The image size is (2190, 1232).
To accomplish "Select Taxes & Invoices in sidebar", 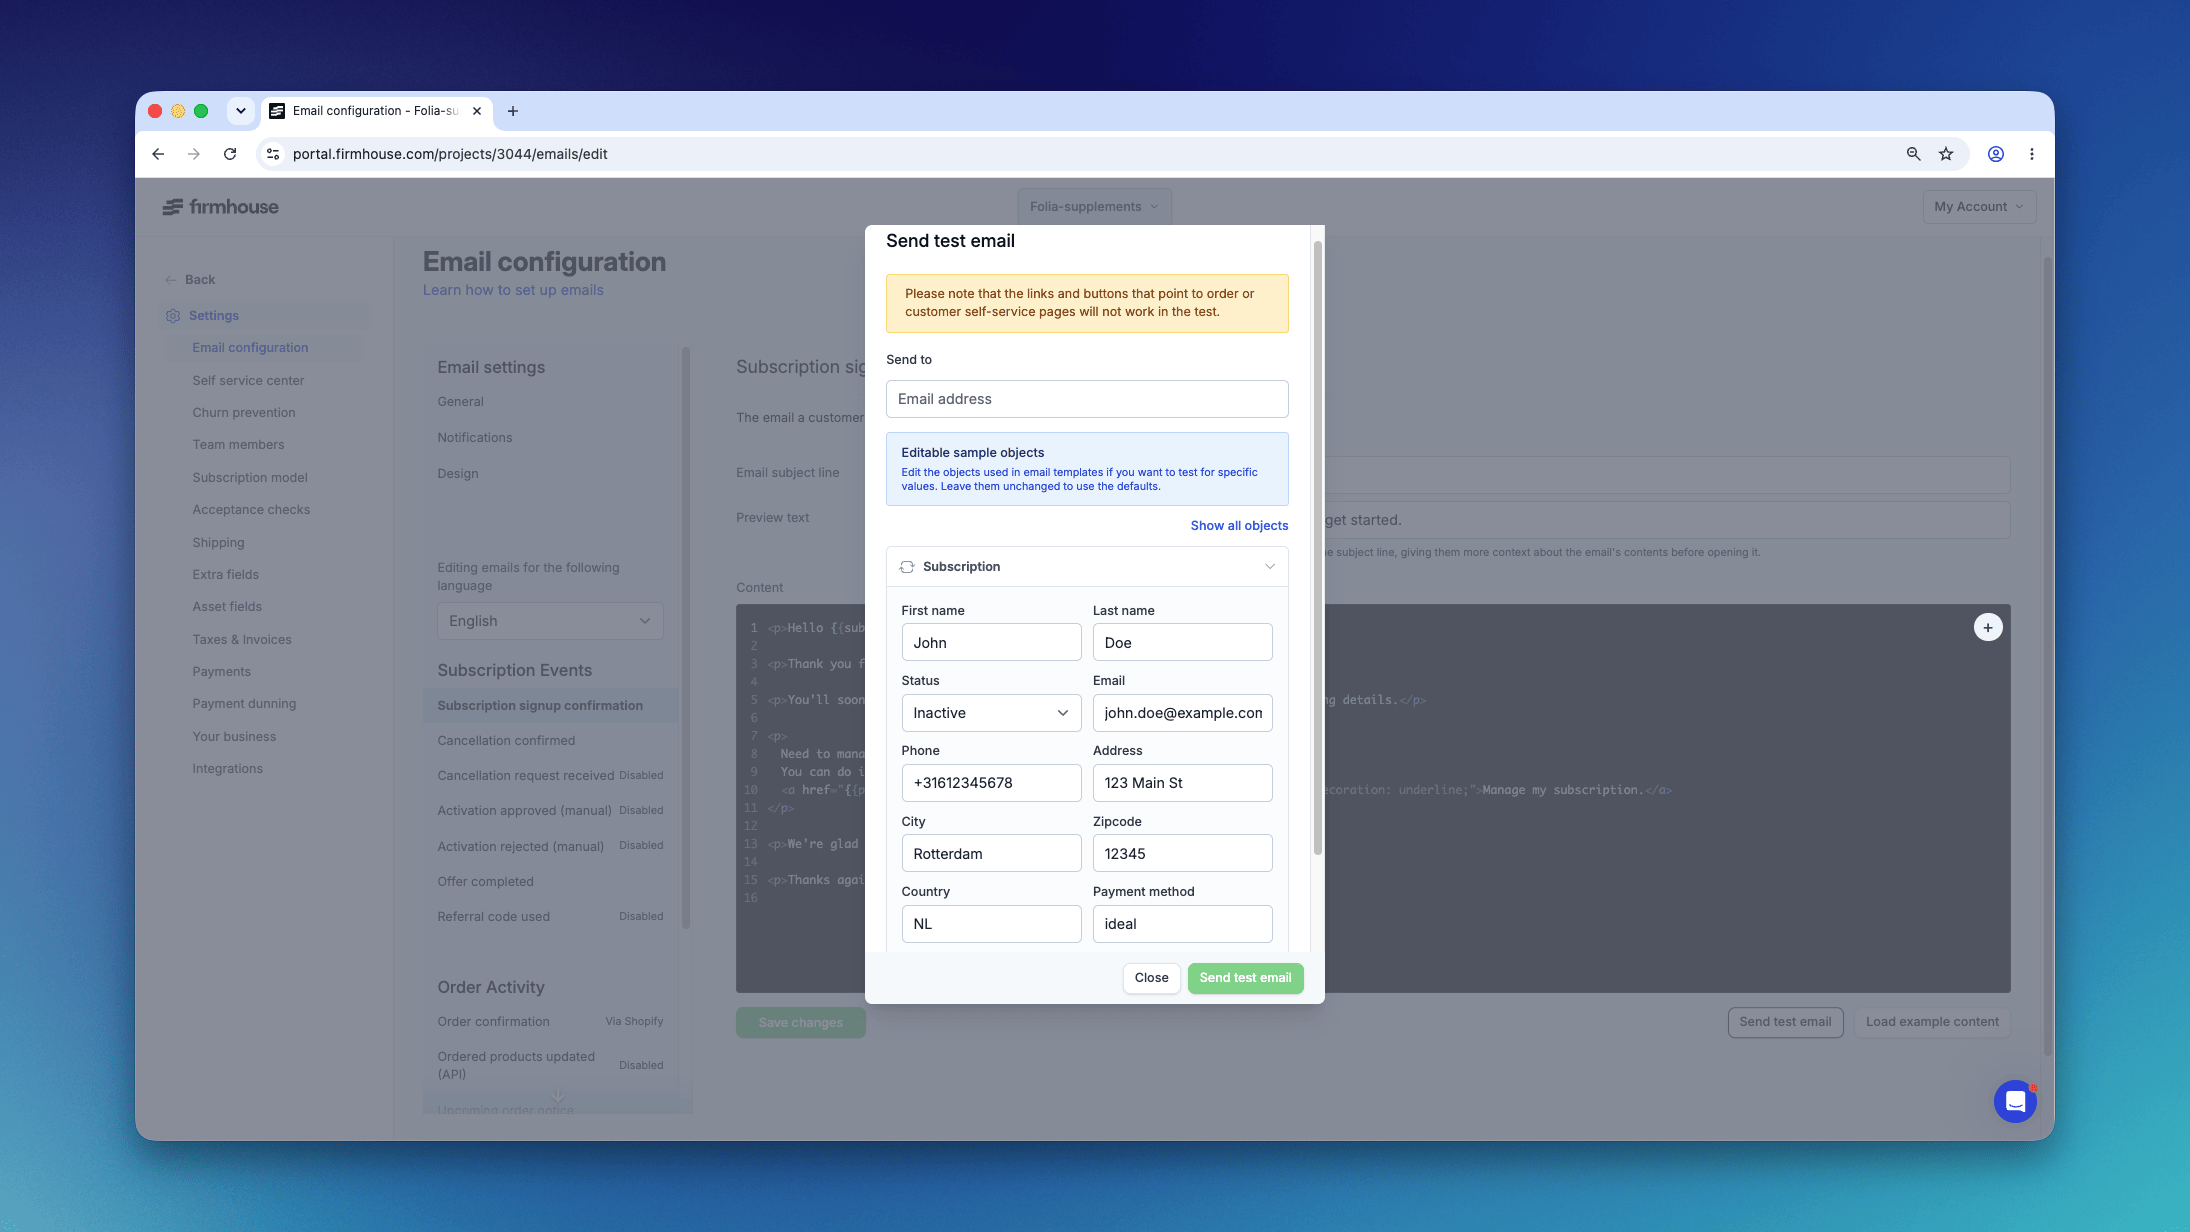I will (x=242, y=640).
